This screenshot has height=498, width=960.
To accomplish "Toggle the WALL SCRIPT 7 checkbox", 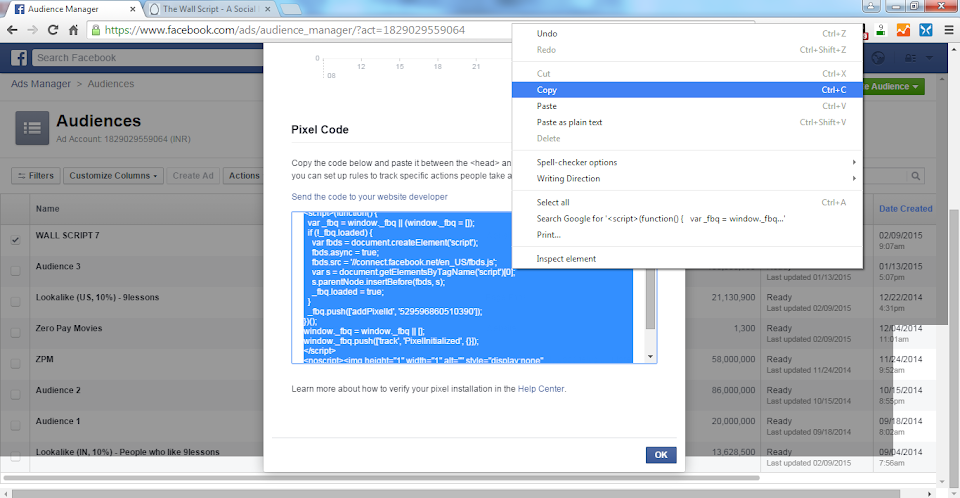I will point(15,240).
